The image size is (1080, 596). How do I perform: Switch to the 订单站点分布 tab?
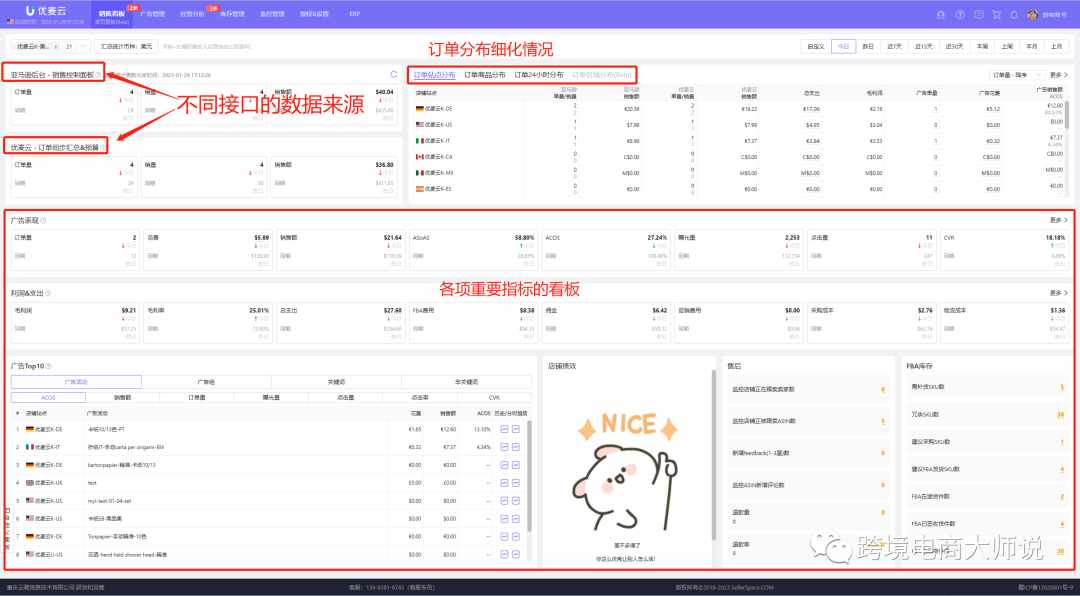pyautogui.click(x=434, y=74)
